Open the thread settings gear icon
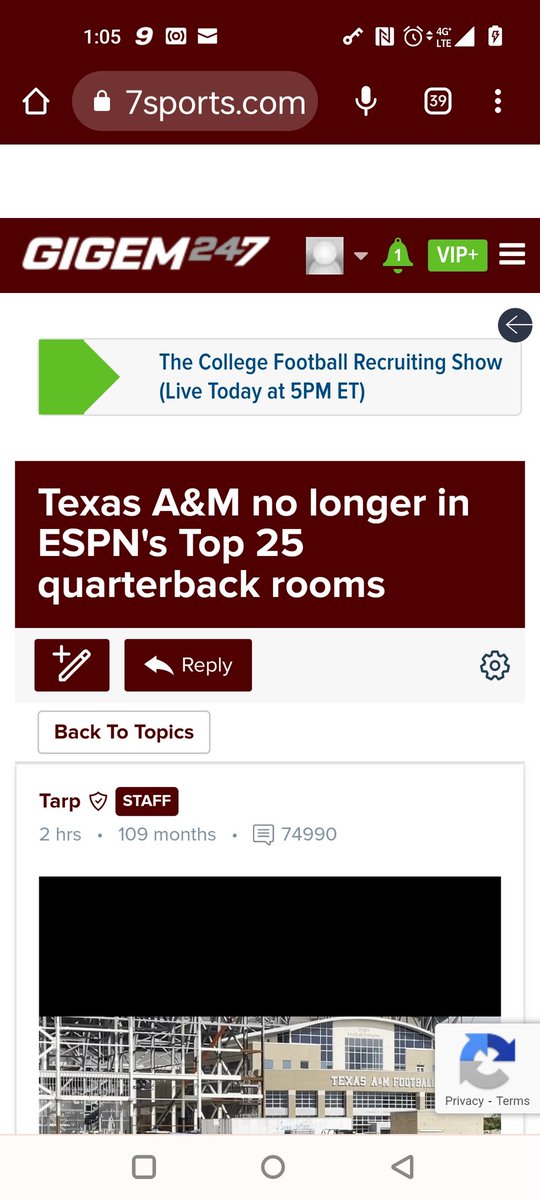This screenshot has height=1200, width=540. click(x=495, y=665)
